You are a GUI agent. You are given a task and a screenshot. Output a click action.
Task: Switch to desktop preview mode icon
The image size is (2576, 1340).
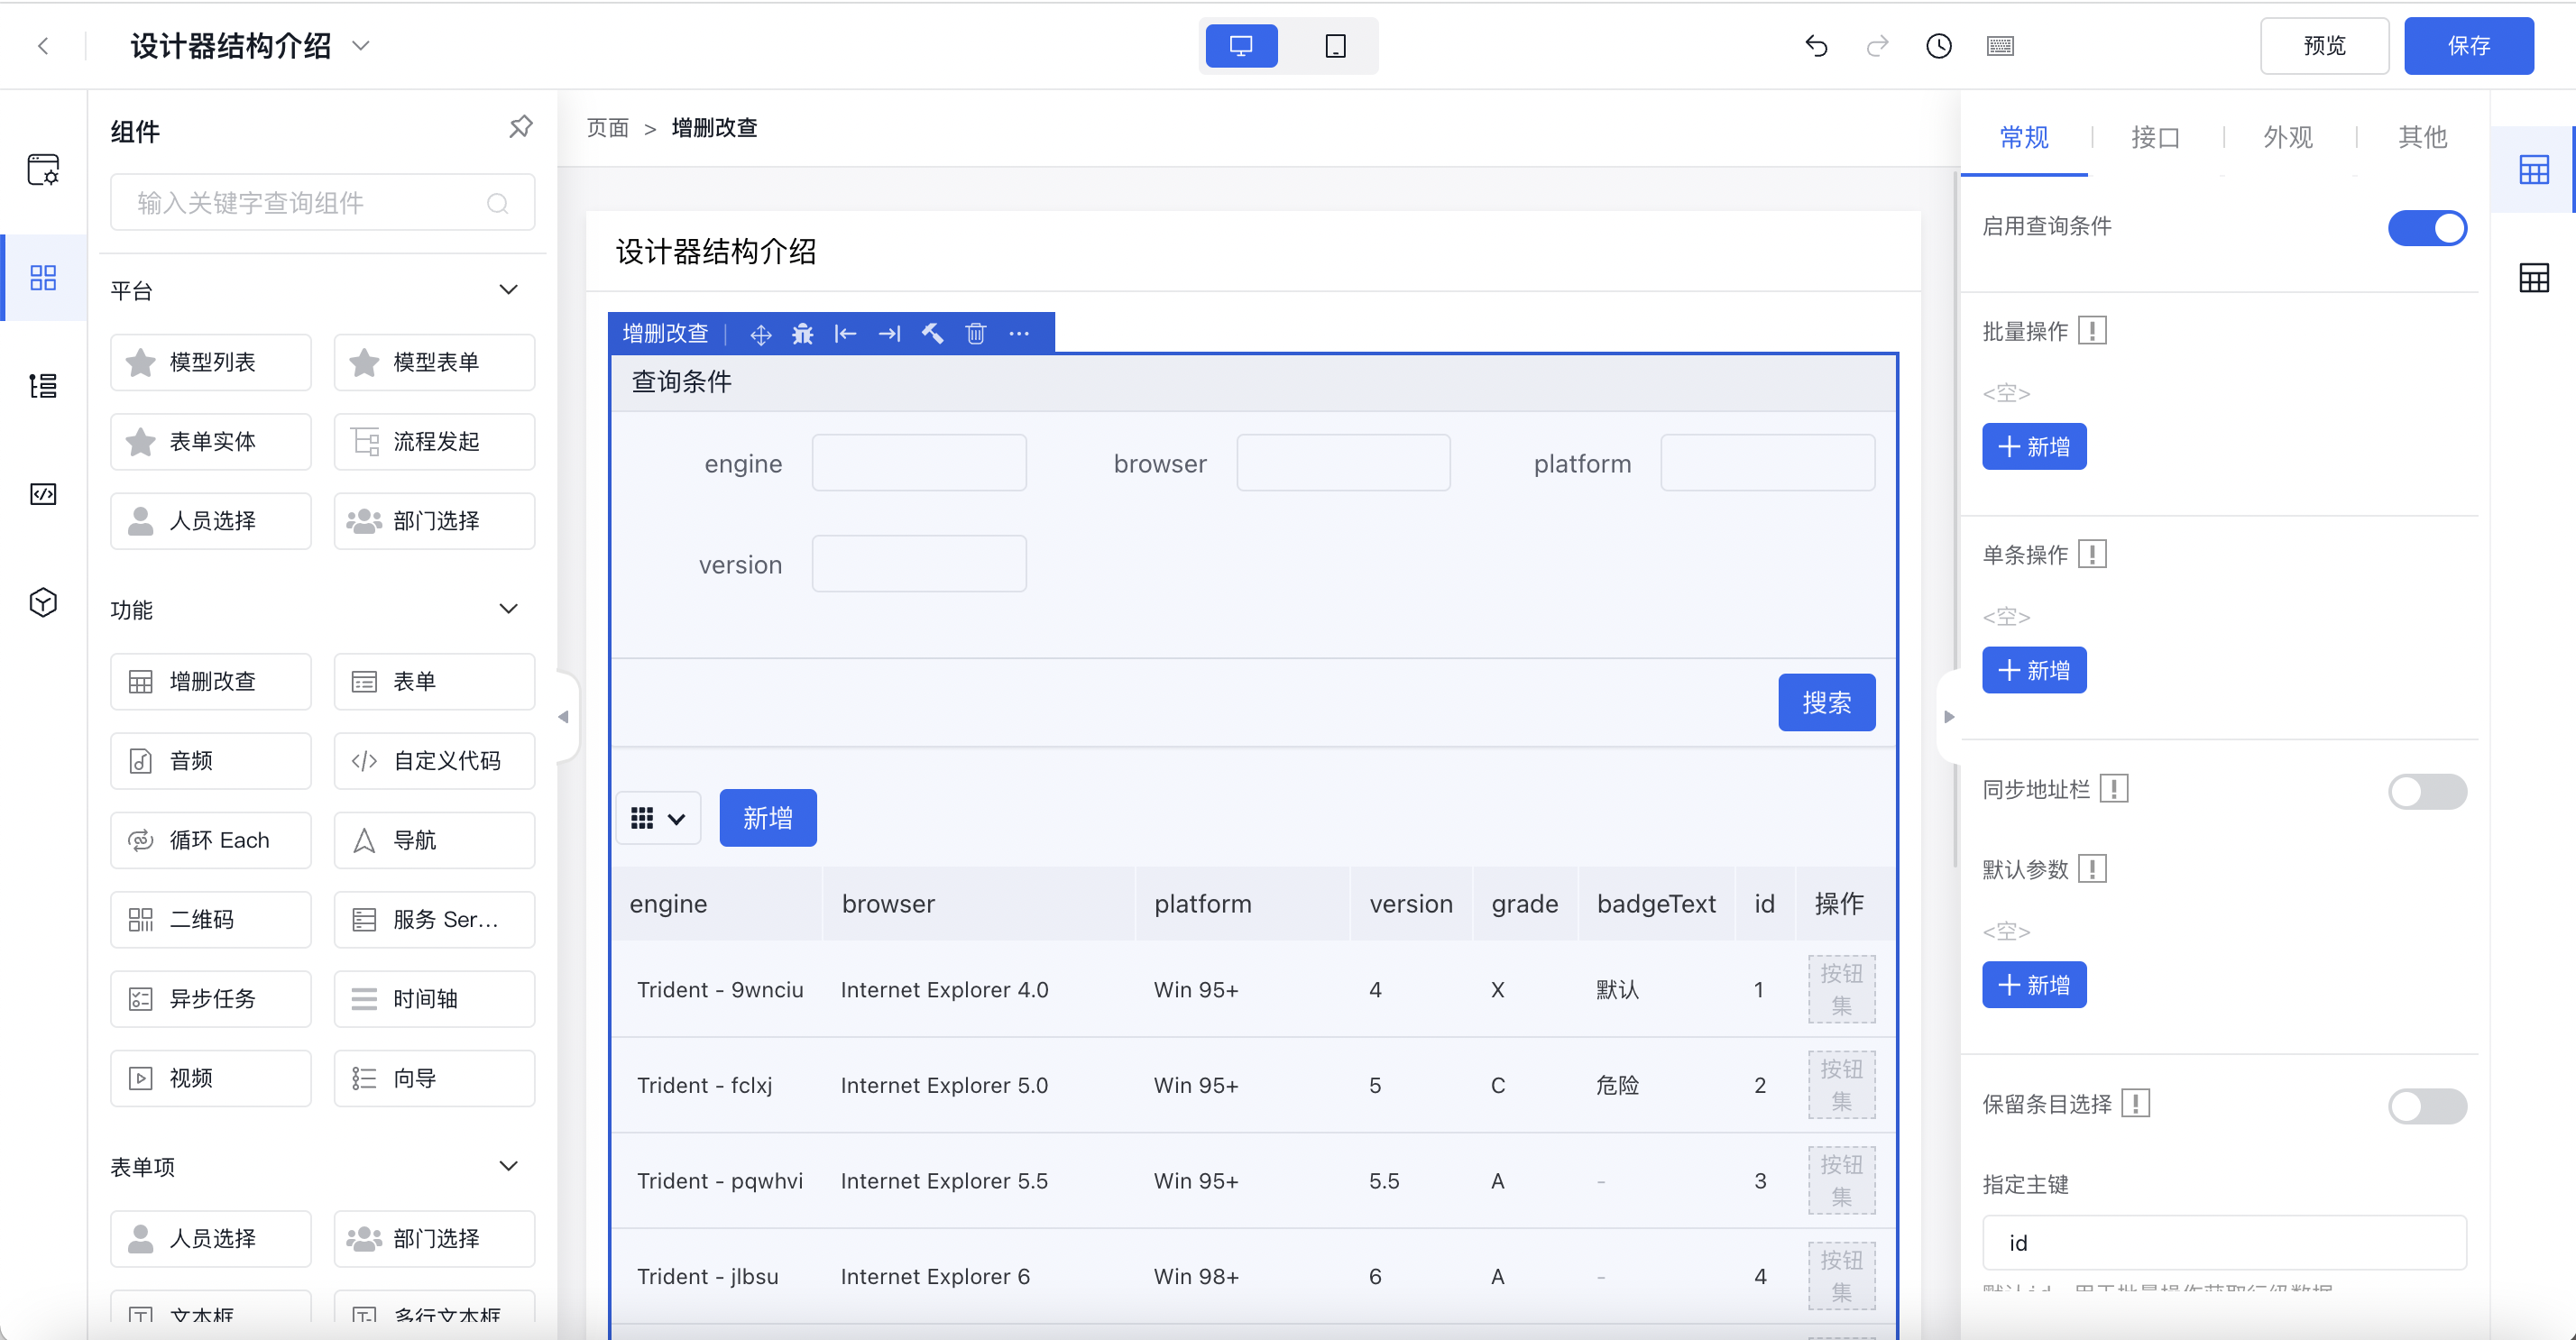tap(1241, 46)
